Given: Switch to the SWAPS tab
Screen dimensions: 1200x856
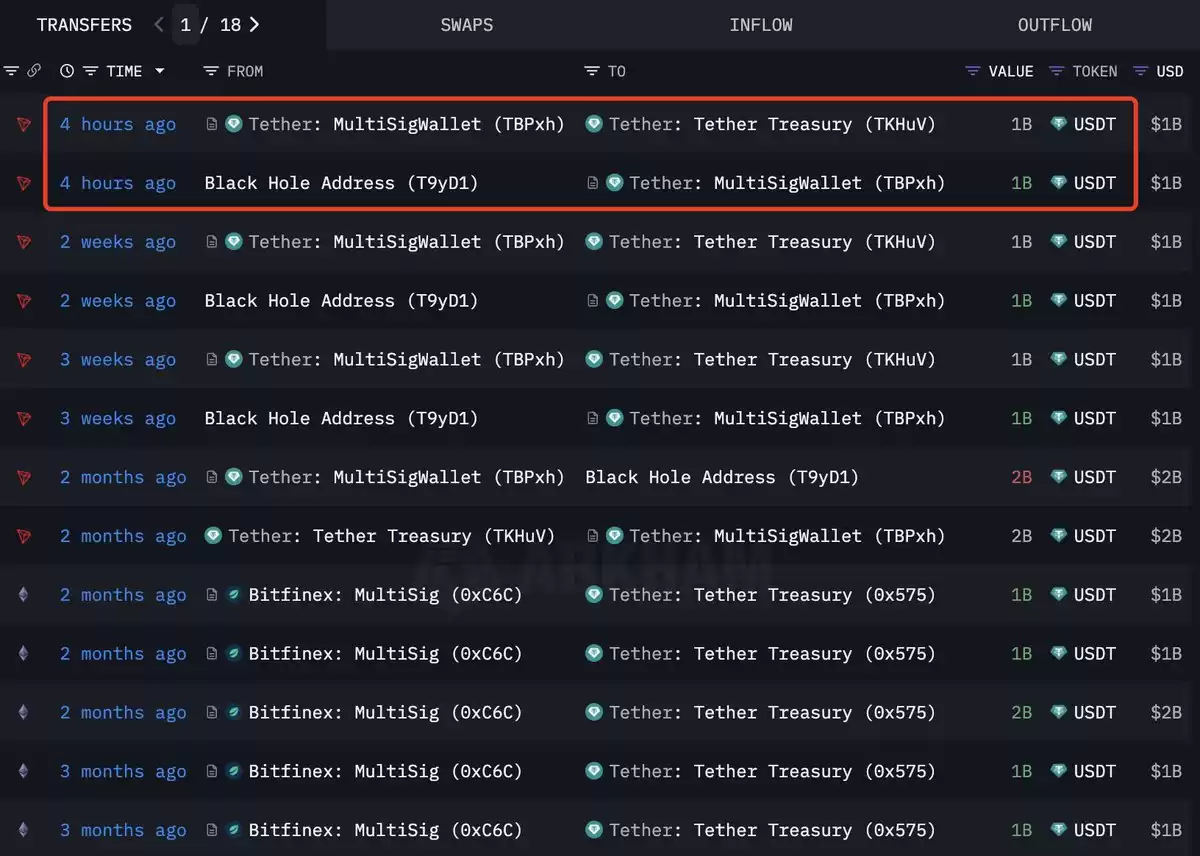Looking at the screenshot, I should point(467,25).
